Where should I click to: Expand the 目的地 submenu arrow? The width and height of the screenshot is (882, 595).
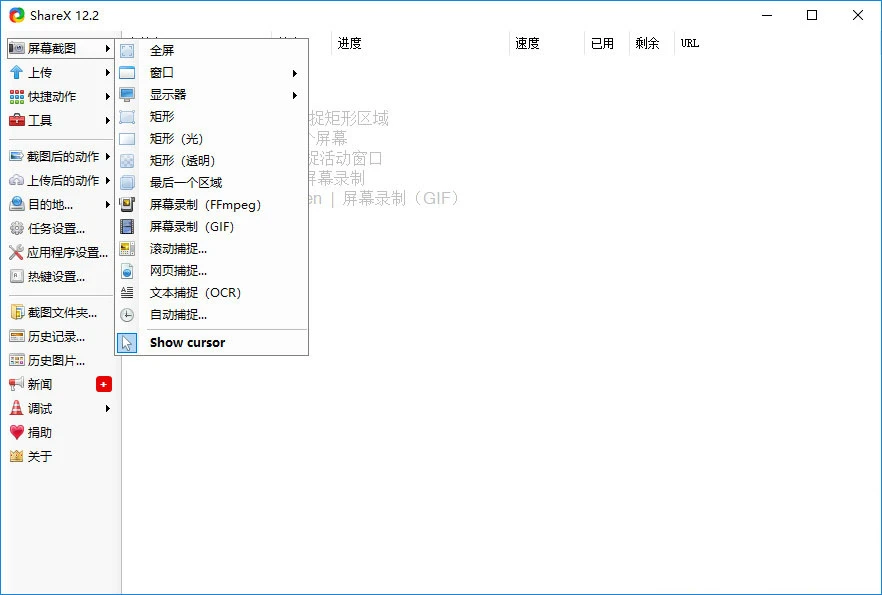(107, 205)
